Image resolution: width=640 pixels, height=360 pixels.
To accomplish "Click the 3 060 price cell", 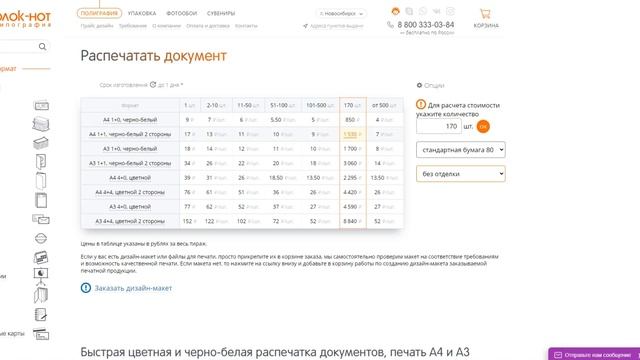I will point(353,163).
